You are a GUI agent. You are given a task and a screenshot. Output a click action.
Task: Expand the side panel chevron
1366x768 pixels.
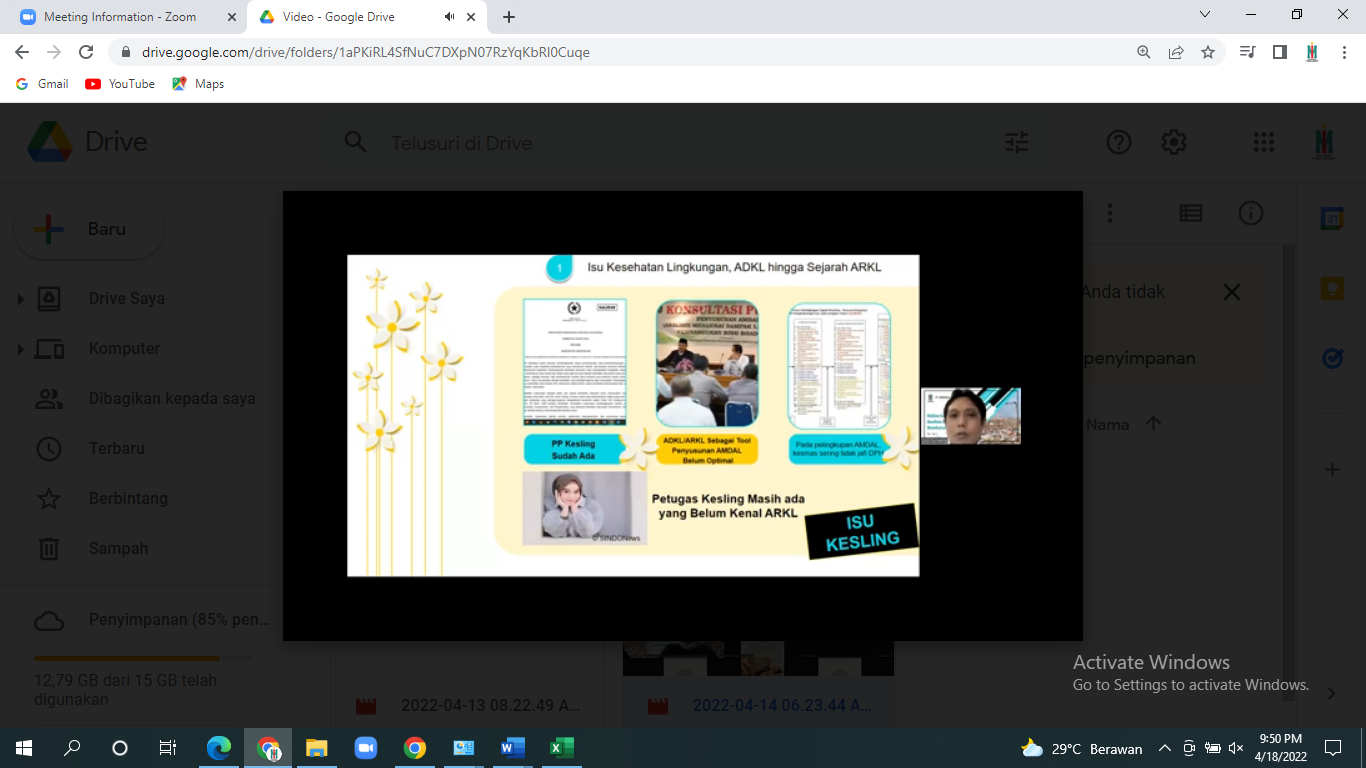[1331, 693]
